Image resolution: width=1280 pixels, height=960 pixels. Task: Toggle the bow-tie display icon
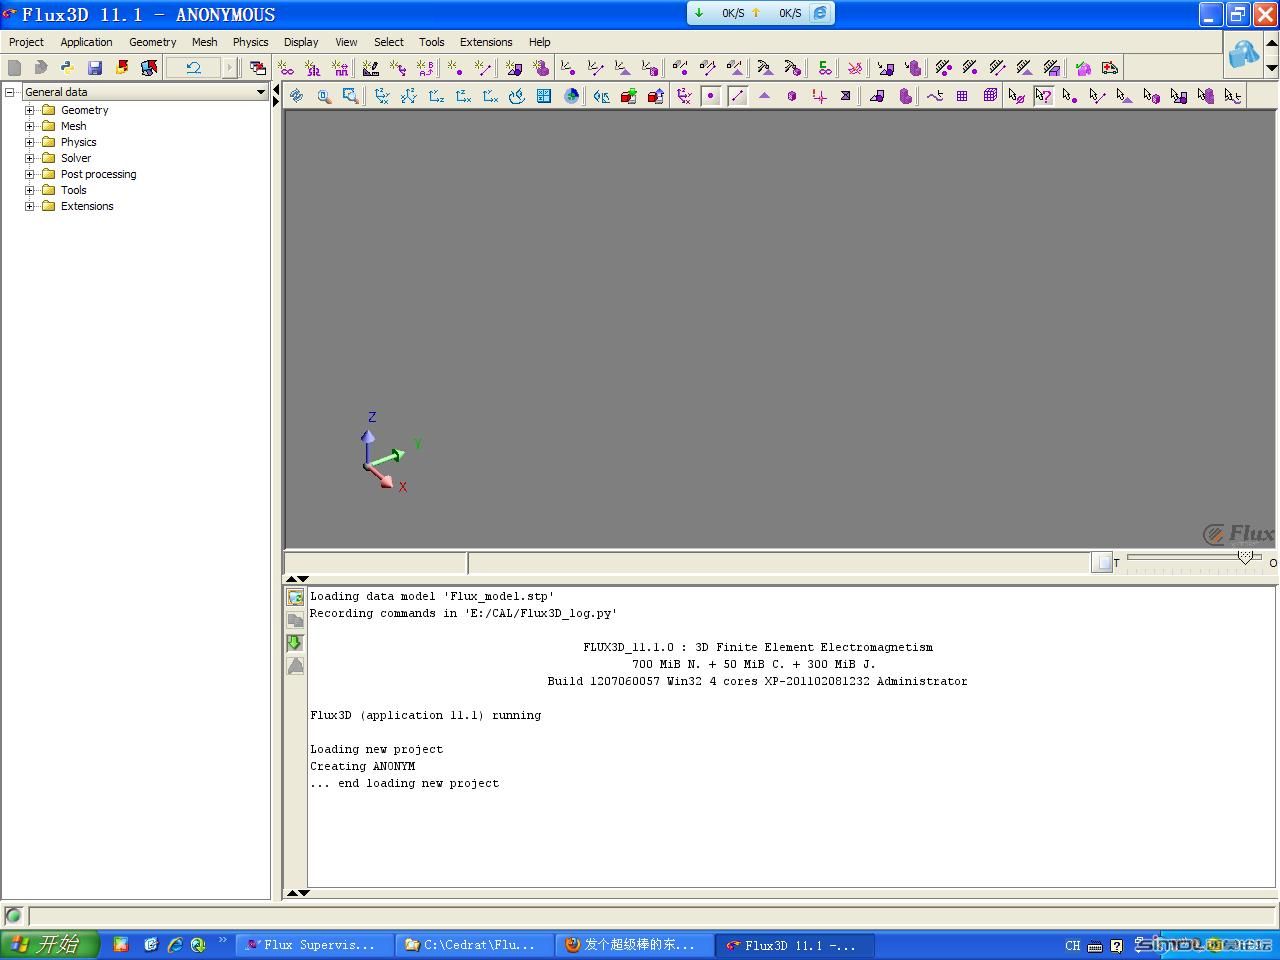[846, 96]
